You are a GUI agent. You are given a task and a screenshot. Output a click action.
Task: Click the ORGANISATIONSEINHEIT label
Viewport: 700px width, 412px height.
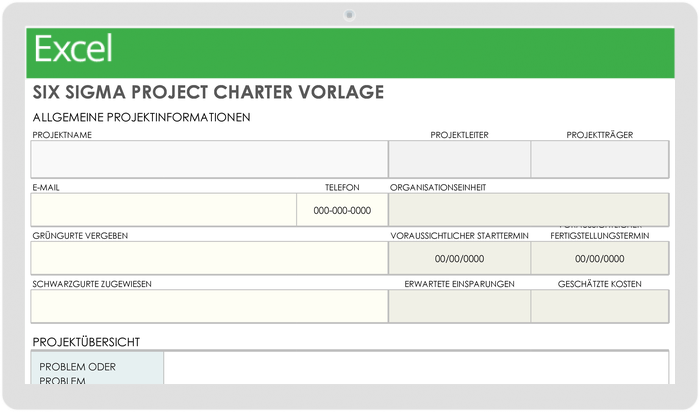tap(438, 187)
